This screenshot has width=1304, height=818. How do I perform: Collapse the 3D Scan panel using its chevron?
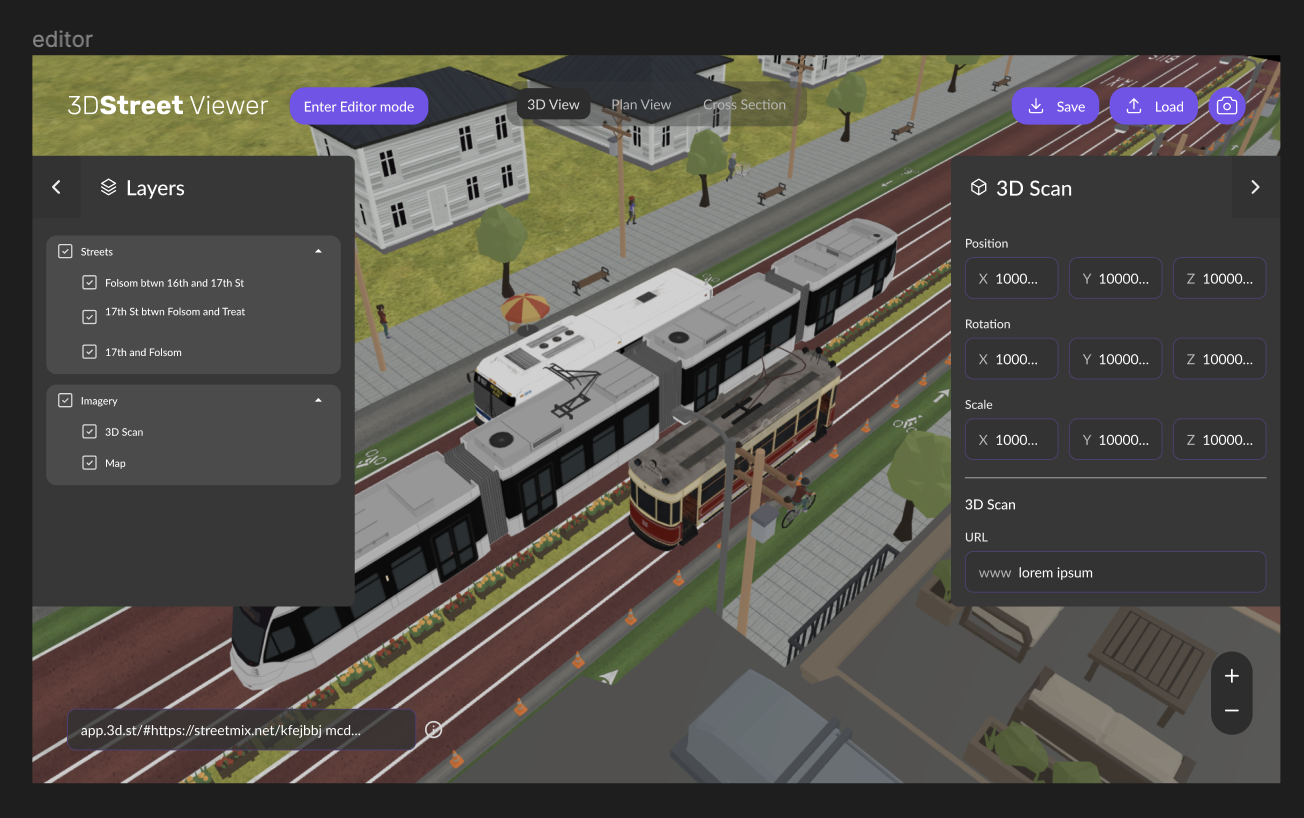tap(1256, 187)
